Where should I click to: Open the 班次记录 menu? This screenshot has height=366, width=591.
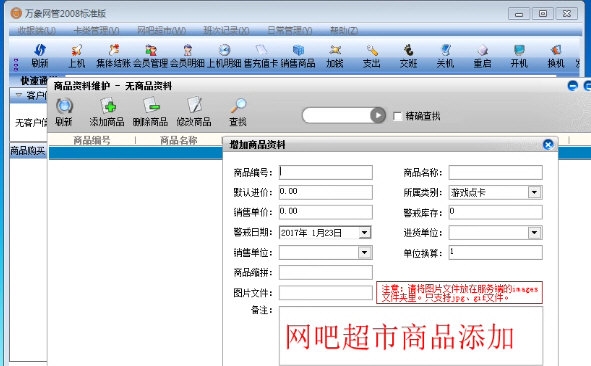[x=226, y=31]
